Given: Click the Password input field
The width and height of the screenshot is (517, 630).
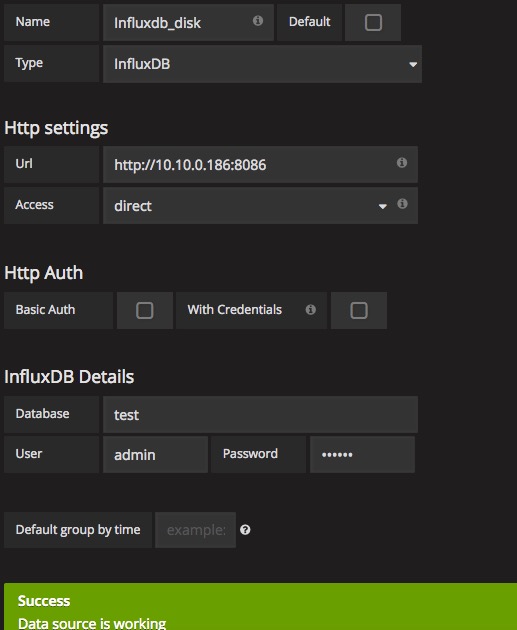Looking at the screenshot, I should pyautogui.click(x=362, y=454).
